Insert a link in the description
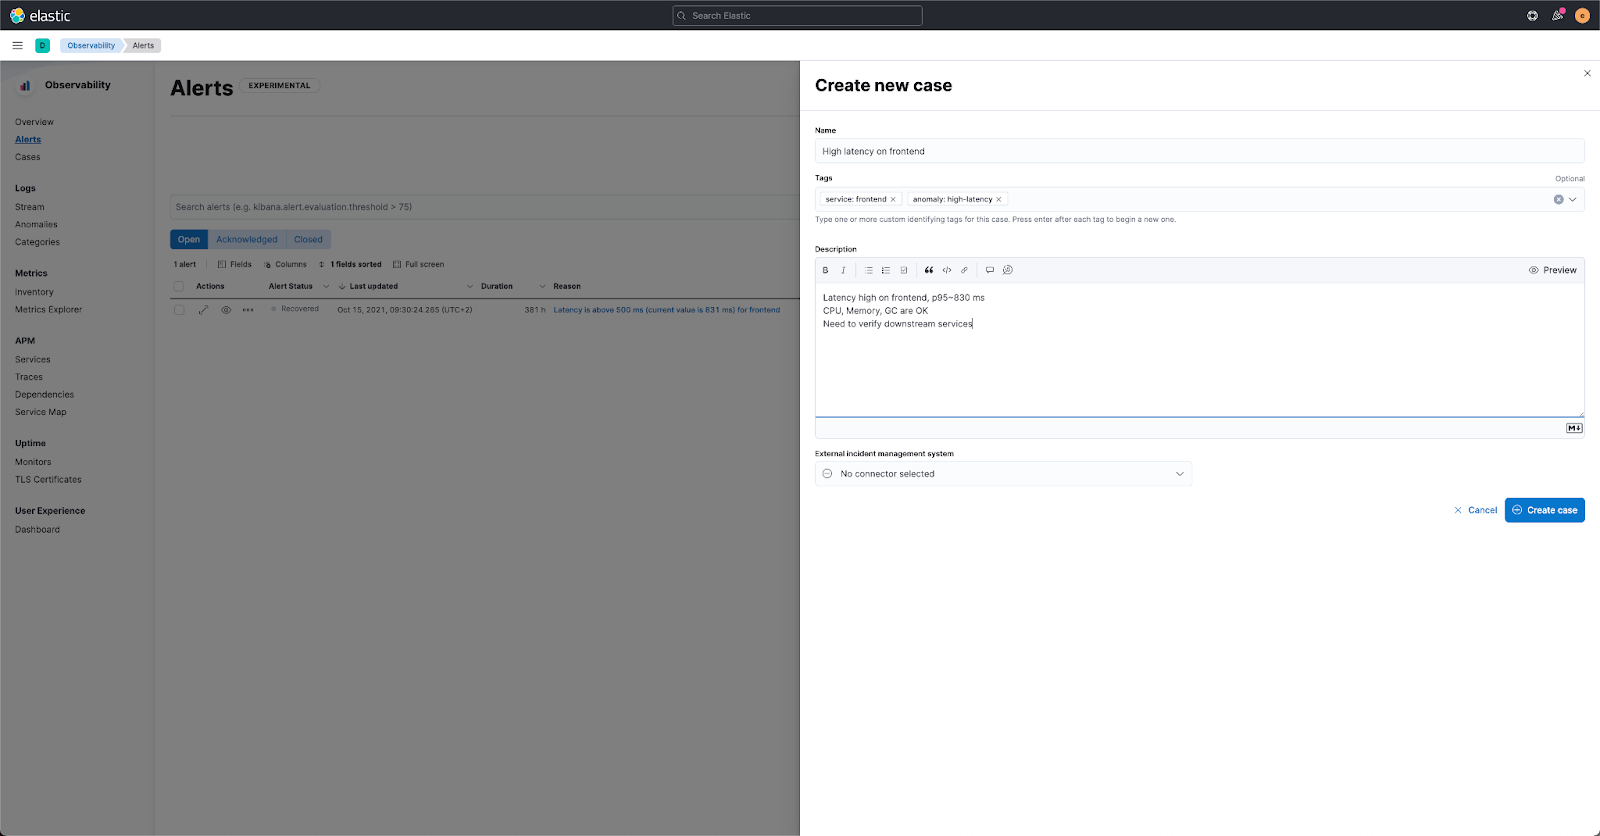This screenshot has width=1600, height=836. (965, 270)
